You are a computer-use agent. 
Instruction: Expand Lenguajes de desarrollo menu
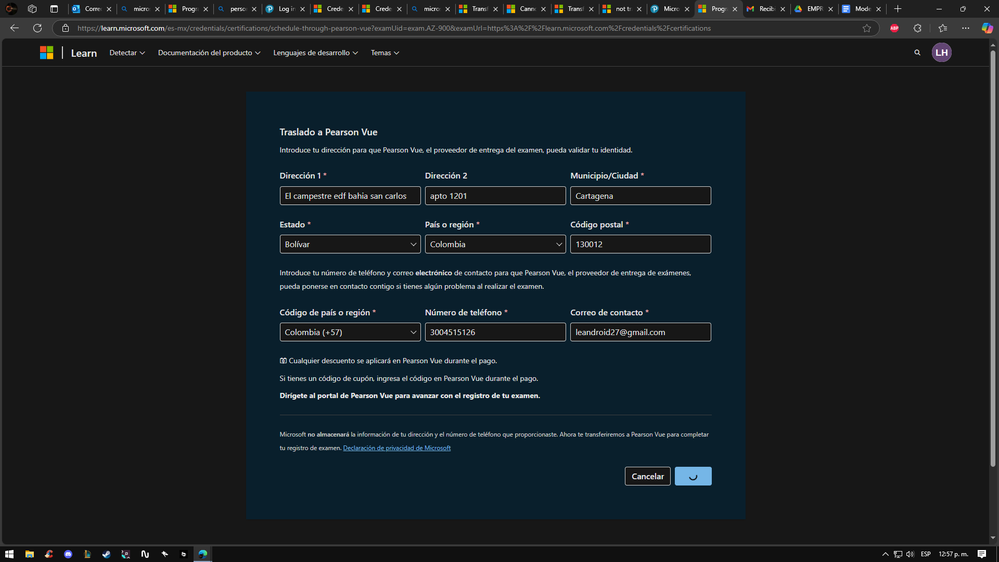[315, 53]
